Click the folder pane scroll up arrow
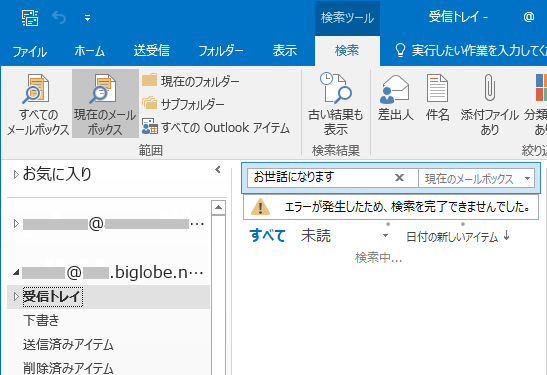The width and height of the screenshot is (547, 375). click(x=218, y=208)
